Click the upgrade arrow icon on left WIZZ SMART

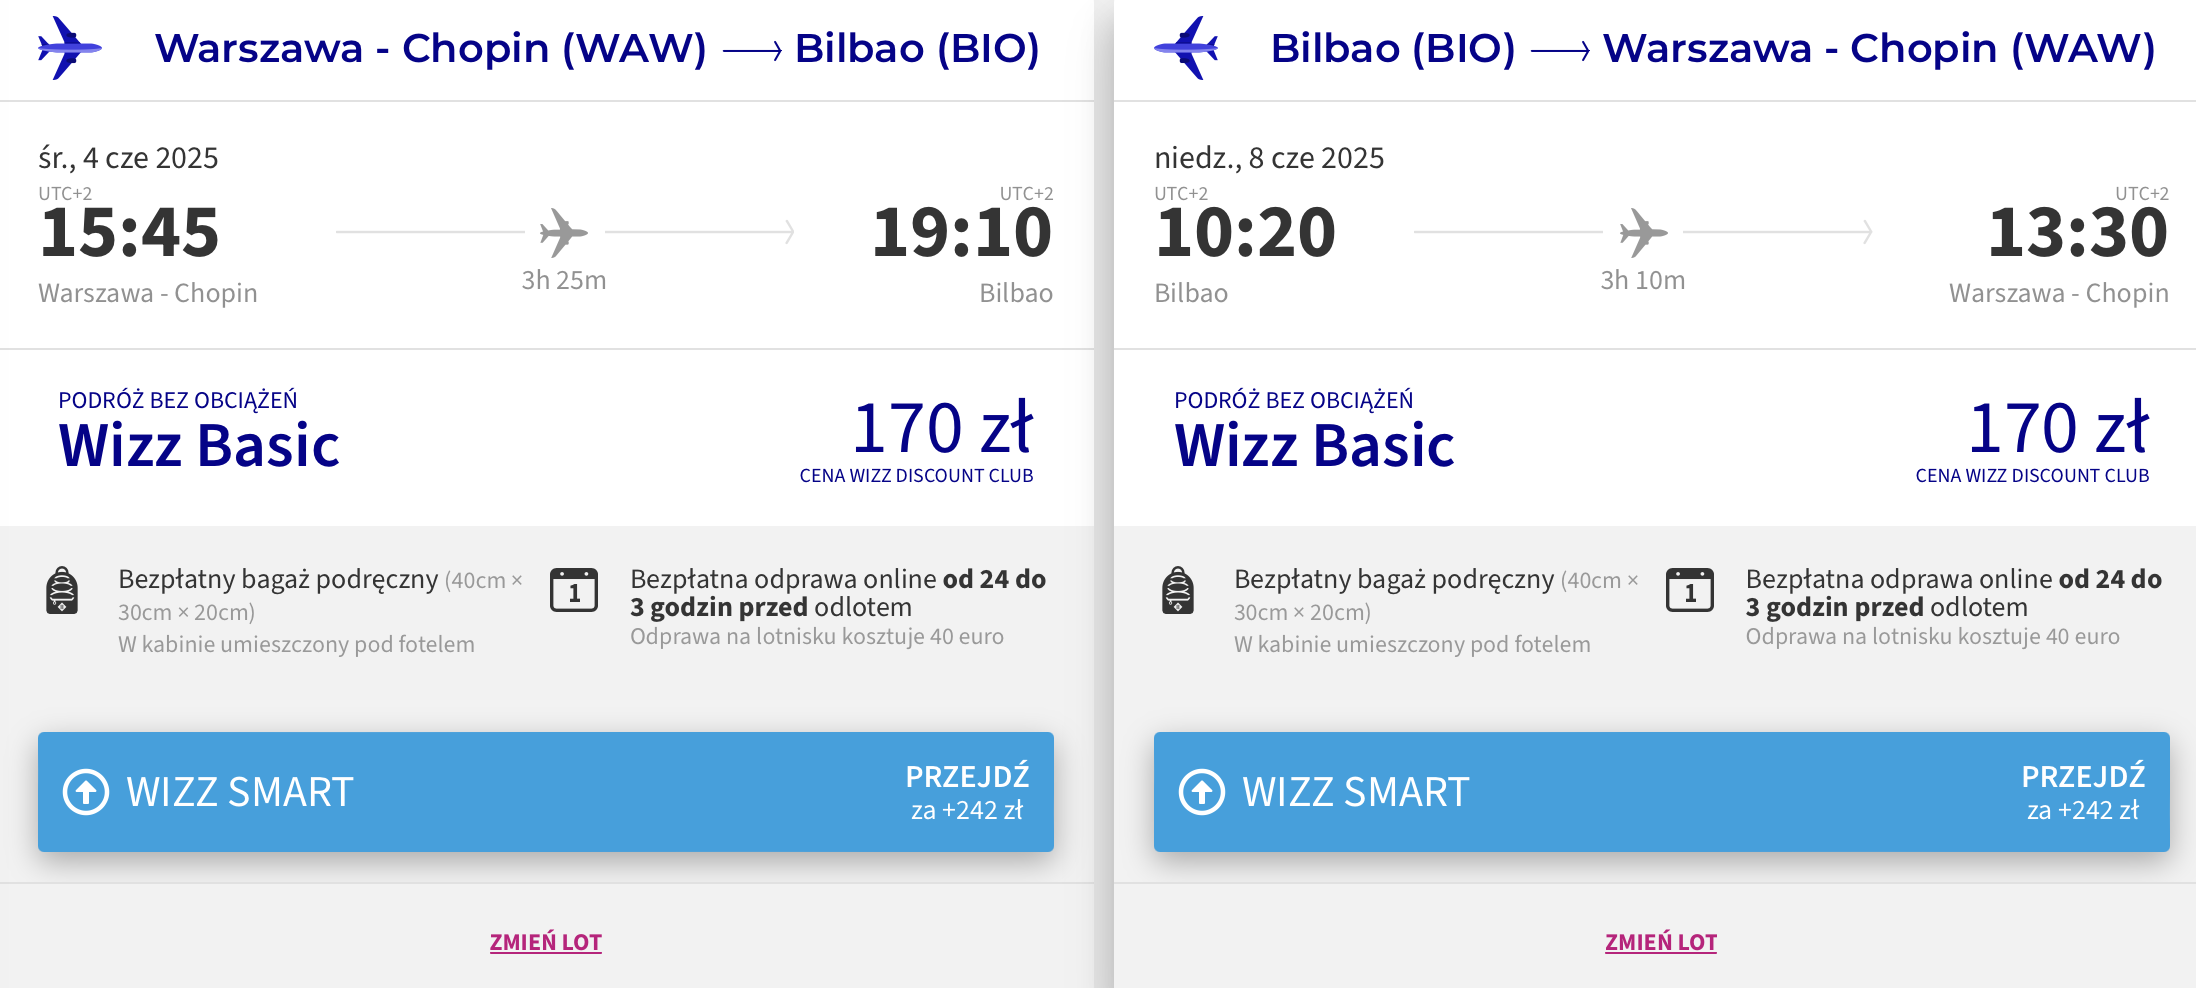pos(86,792)
